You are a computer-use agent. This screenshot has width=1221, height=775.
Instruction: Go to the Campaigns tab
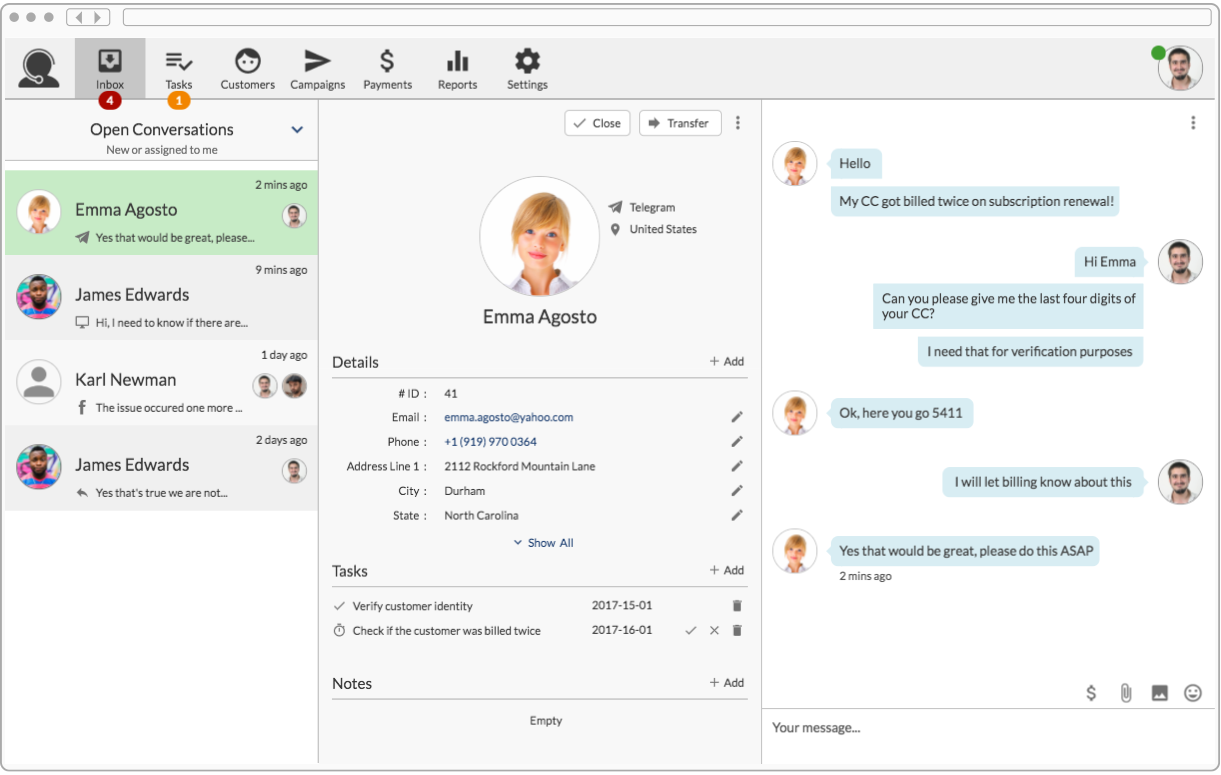[318, 70]
